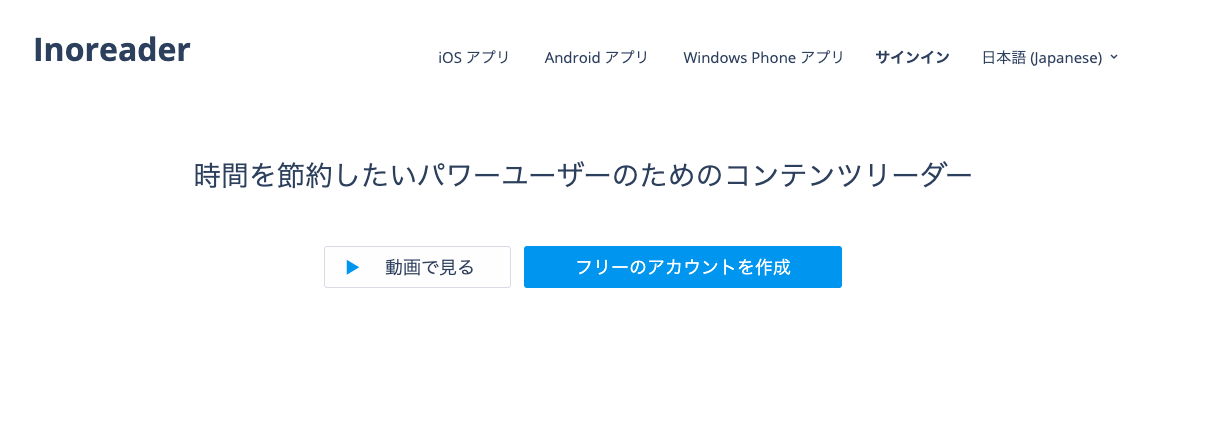Change site language from Japanese
Image resolution: width=1205 pixels, height=439 pixels.
pyautogui.click(x=1050, y=57)
